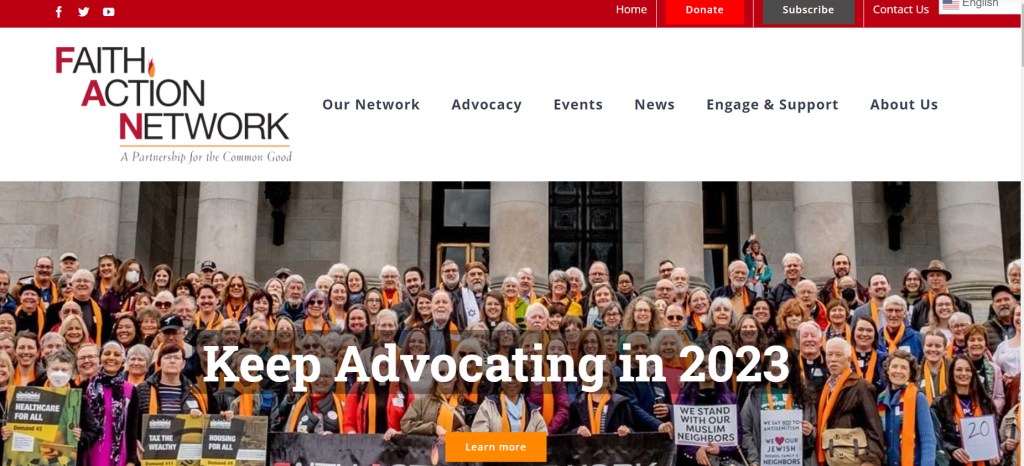Screen dimensions: 1024x466
Task: Click the red Donate button
Action: pos(705,10)
